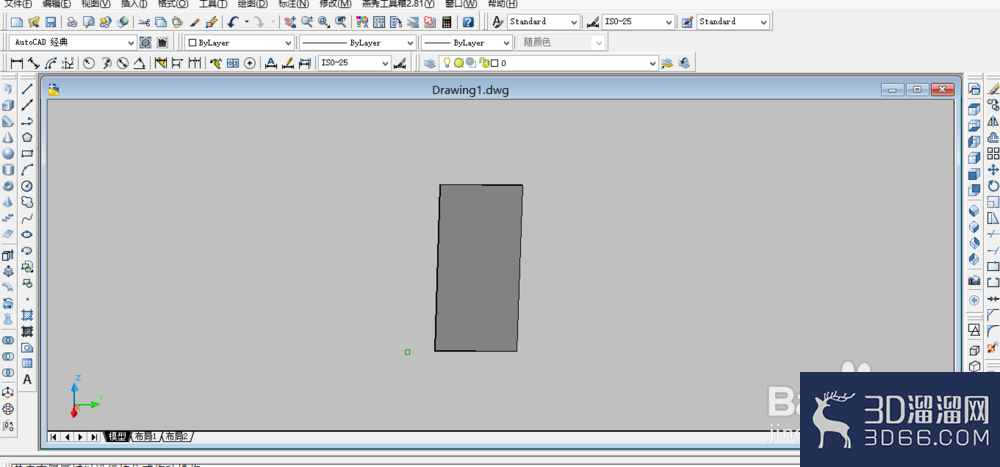Open the Layer Properties Manager icon
1000x467 pixels.
(x=430, y=63)
